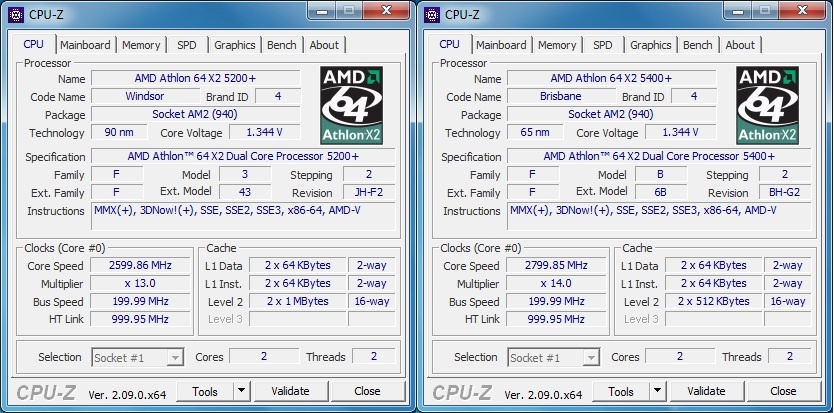This screenshot has height=413, width=834.
Task: Switch to SPD tab in right window
Action: [603, 45]
